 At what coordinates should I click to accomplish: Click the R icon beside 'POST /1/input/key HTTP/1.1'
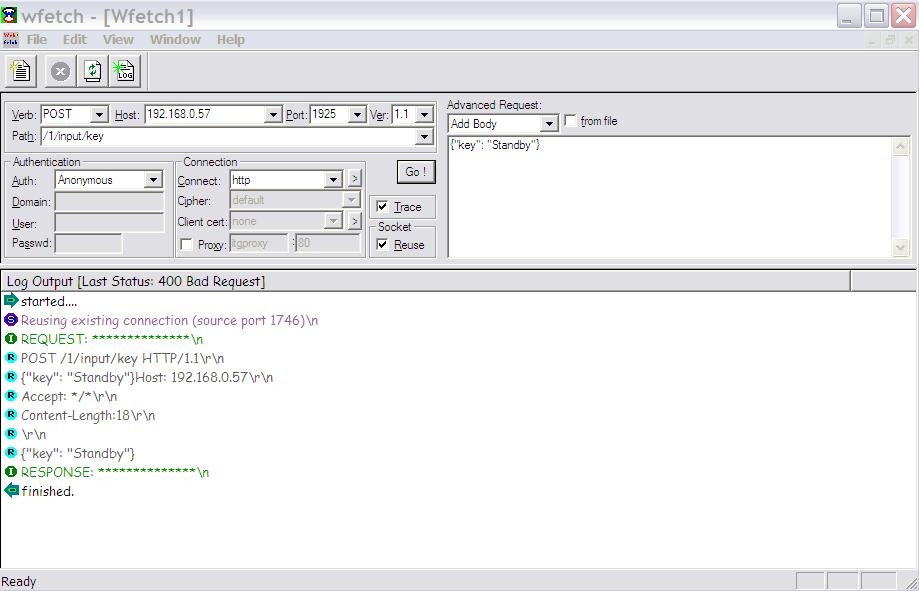[11, 358]
